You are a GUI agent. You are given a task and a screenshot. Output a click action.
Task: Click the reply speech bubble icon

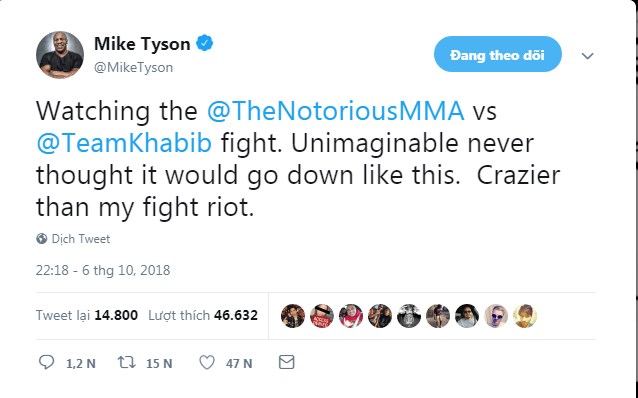pos(46,362)
